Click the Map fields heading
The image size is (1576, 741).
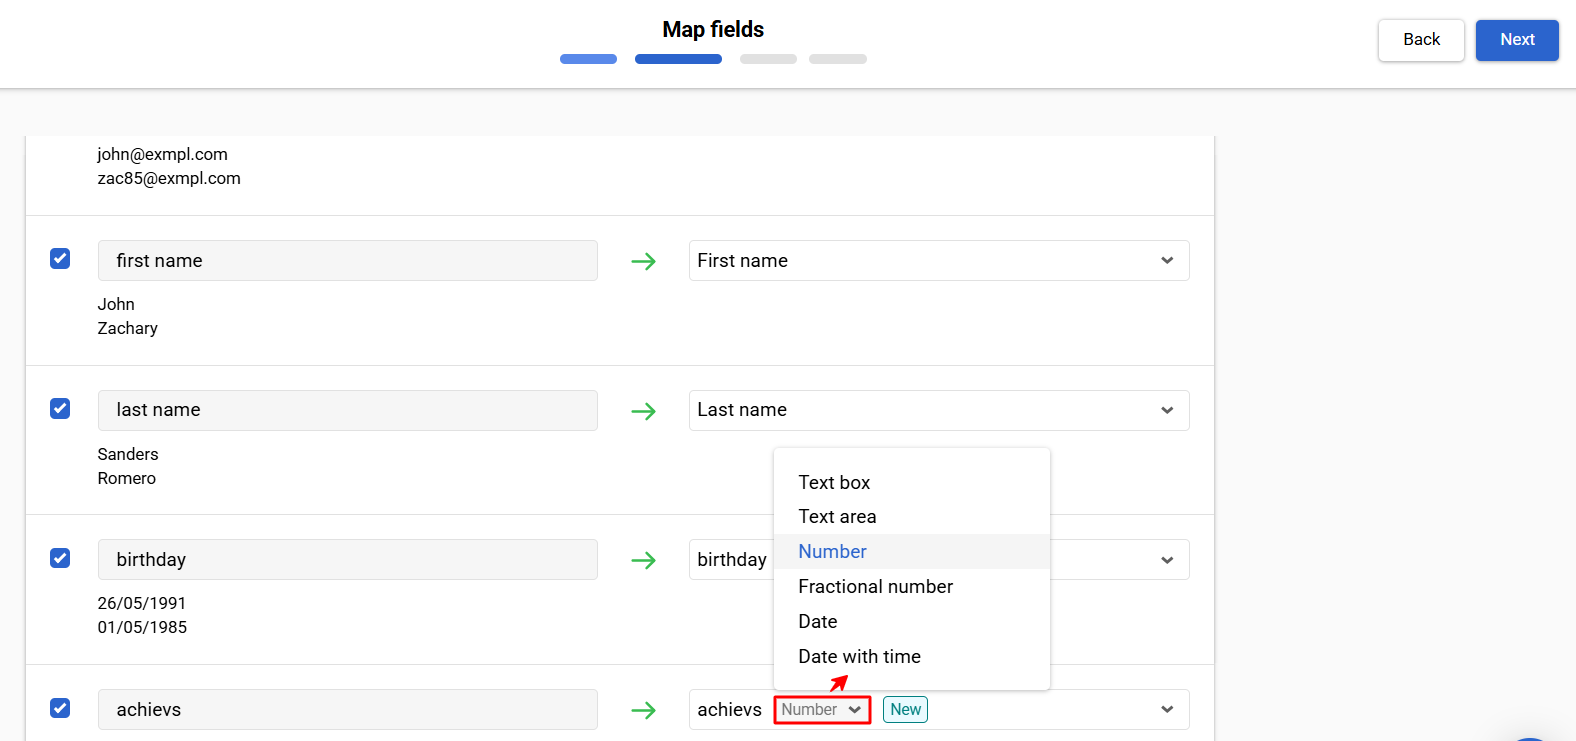[713, 30]
